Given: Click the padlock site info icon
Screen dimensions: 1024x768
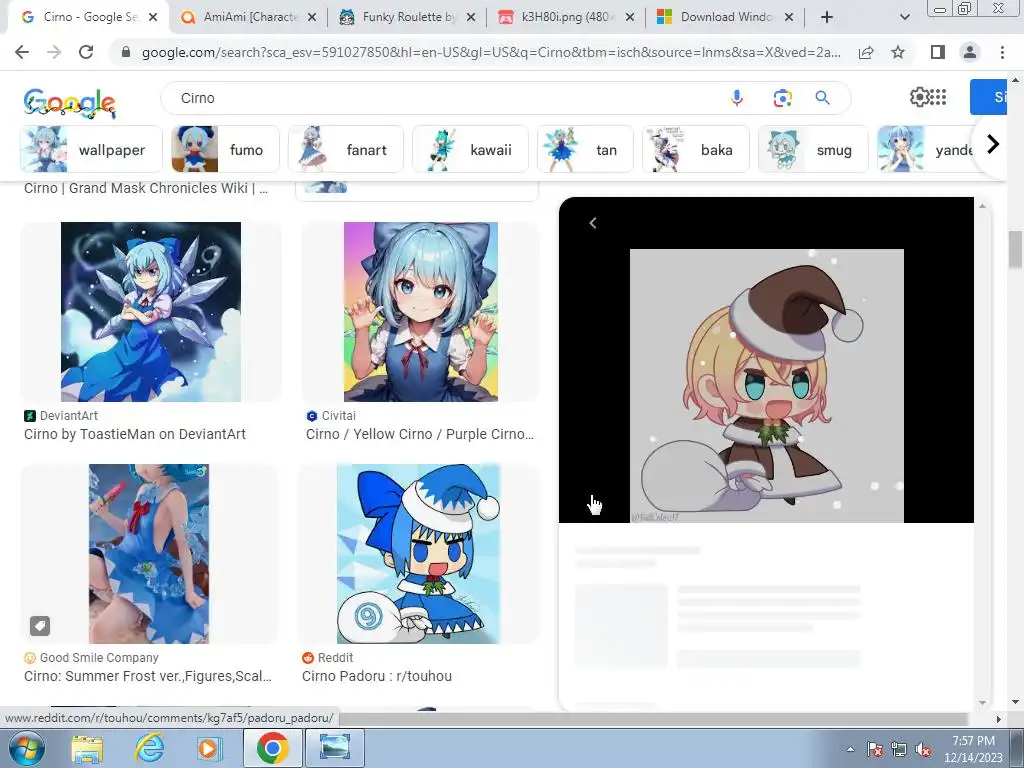Looking at the screenshot, I should pyautogui.click(x=126, y=52).
